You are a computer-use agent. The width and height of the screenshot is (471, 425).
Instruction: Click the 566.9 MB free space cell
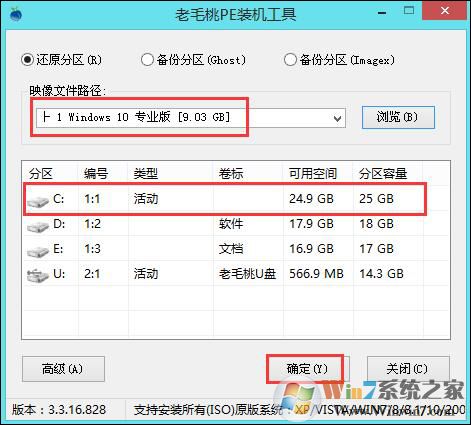point(316,274)
